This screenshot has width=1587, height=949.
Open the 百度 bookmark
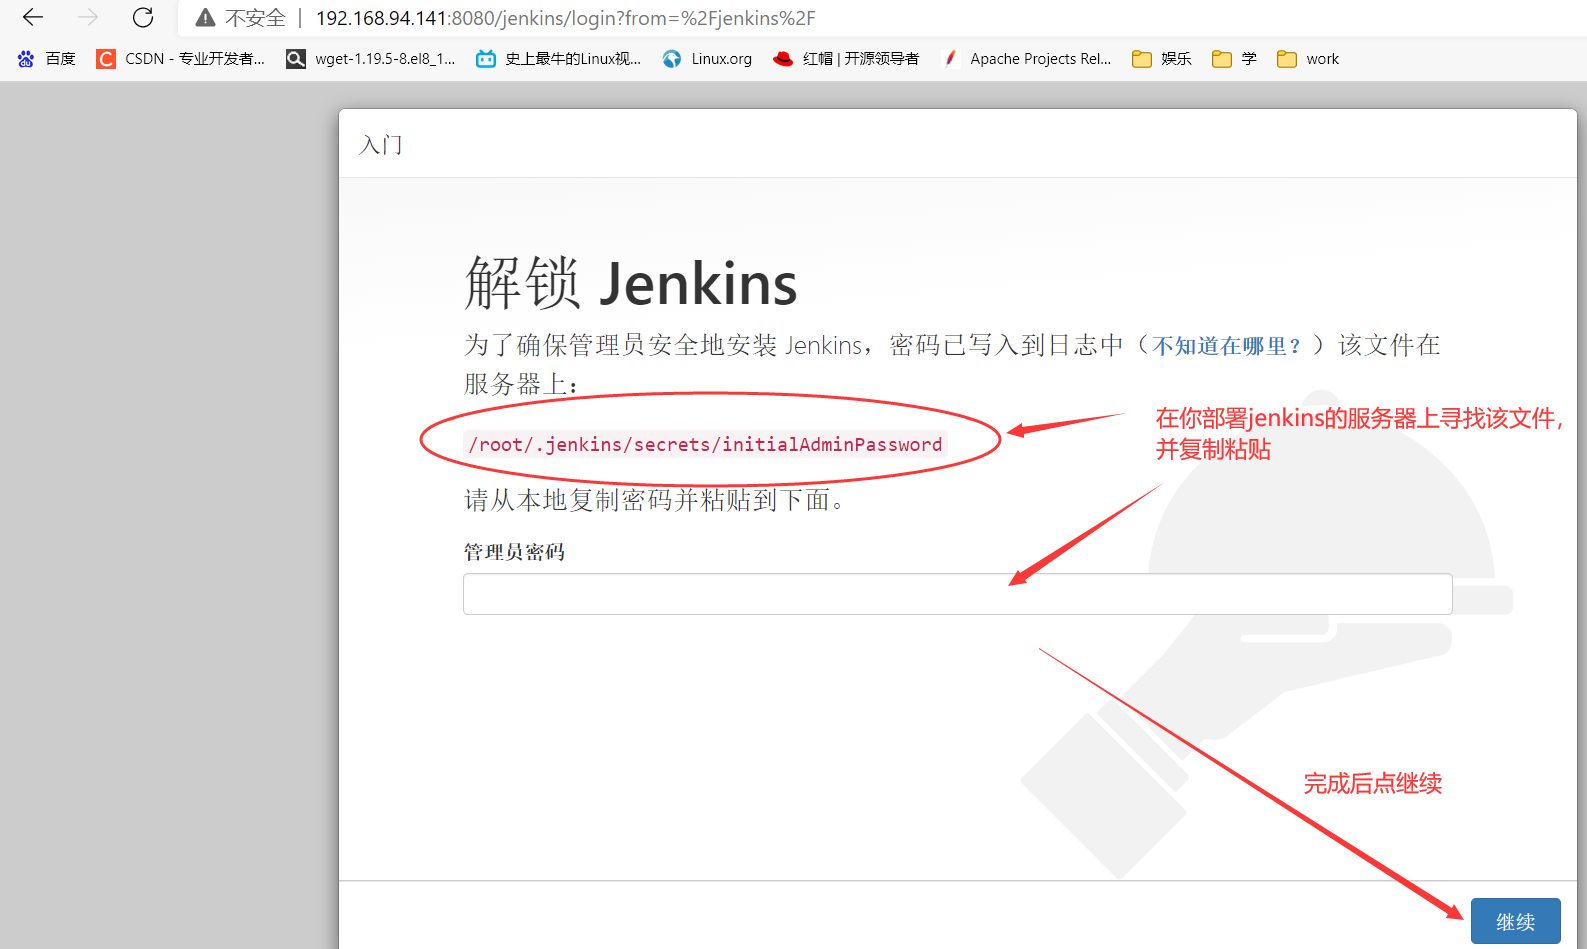point(47,59)
